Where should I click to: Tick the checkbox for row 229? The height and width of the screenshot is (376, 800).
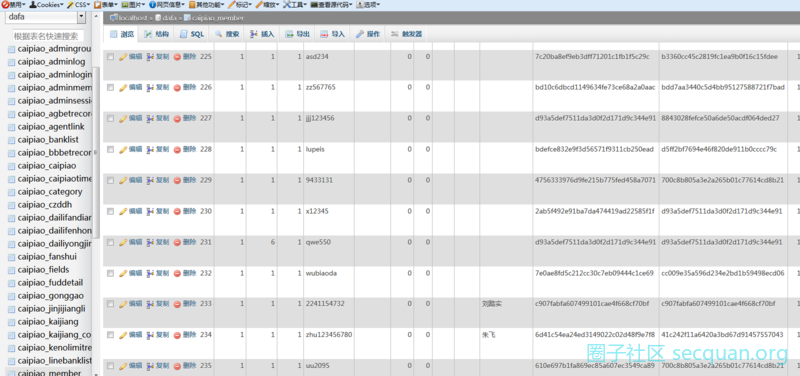(110, 180)
